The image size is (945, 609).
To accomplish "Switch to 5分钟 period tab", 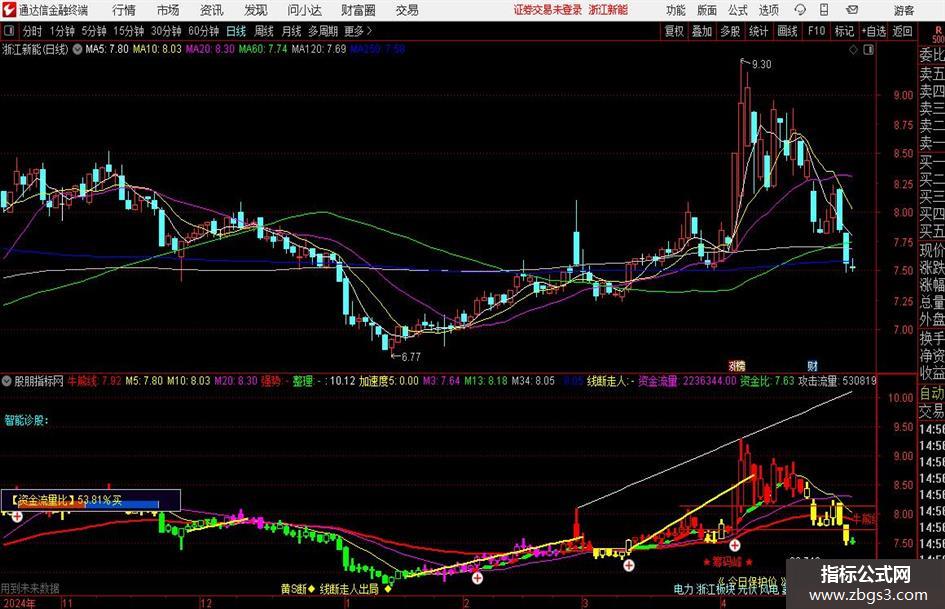I will [x=93, y=31].
